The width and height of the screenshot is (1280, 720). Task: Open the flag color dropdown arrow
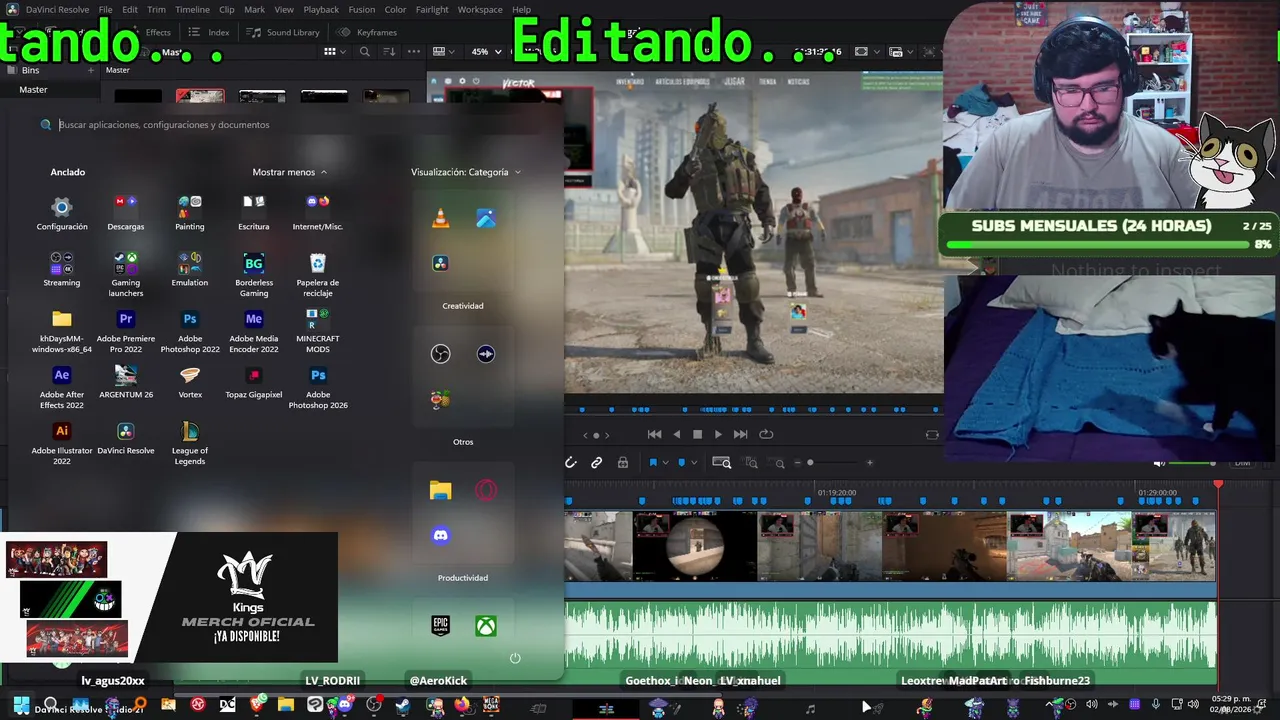click(x=666, y=463)
